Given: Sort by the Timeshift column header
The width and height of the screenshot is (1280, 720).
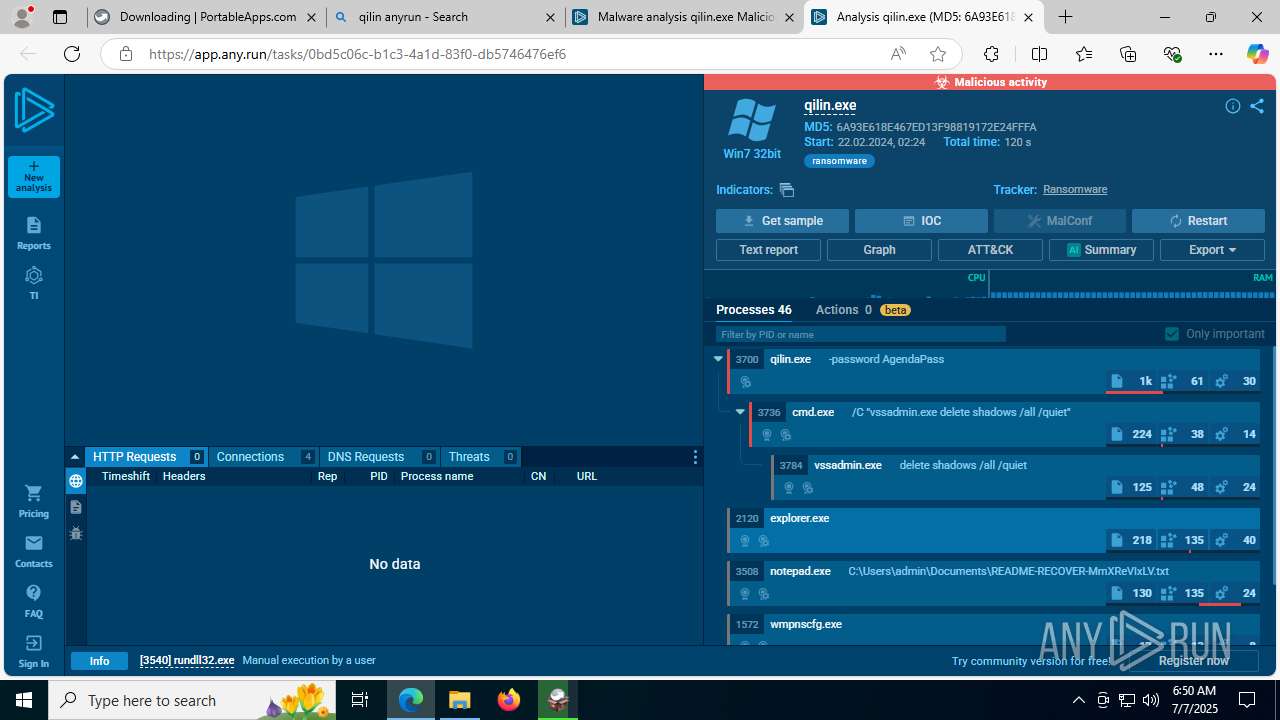Looking at the screenshot, I should tap(126, 476).
